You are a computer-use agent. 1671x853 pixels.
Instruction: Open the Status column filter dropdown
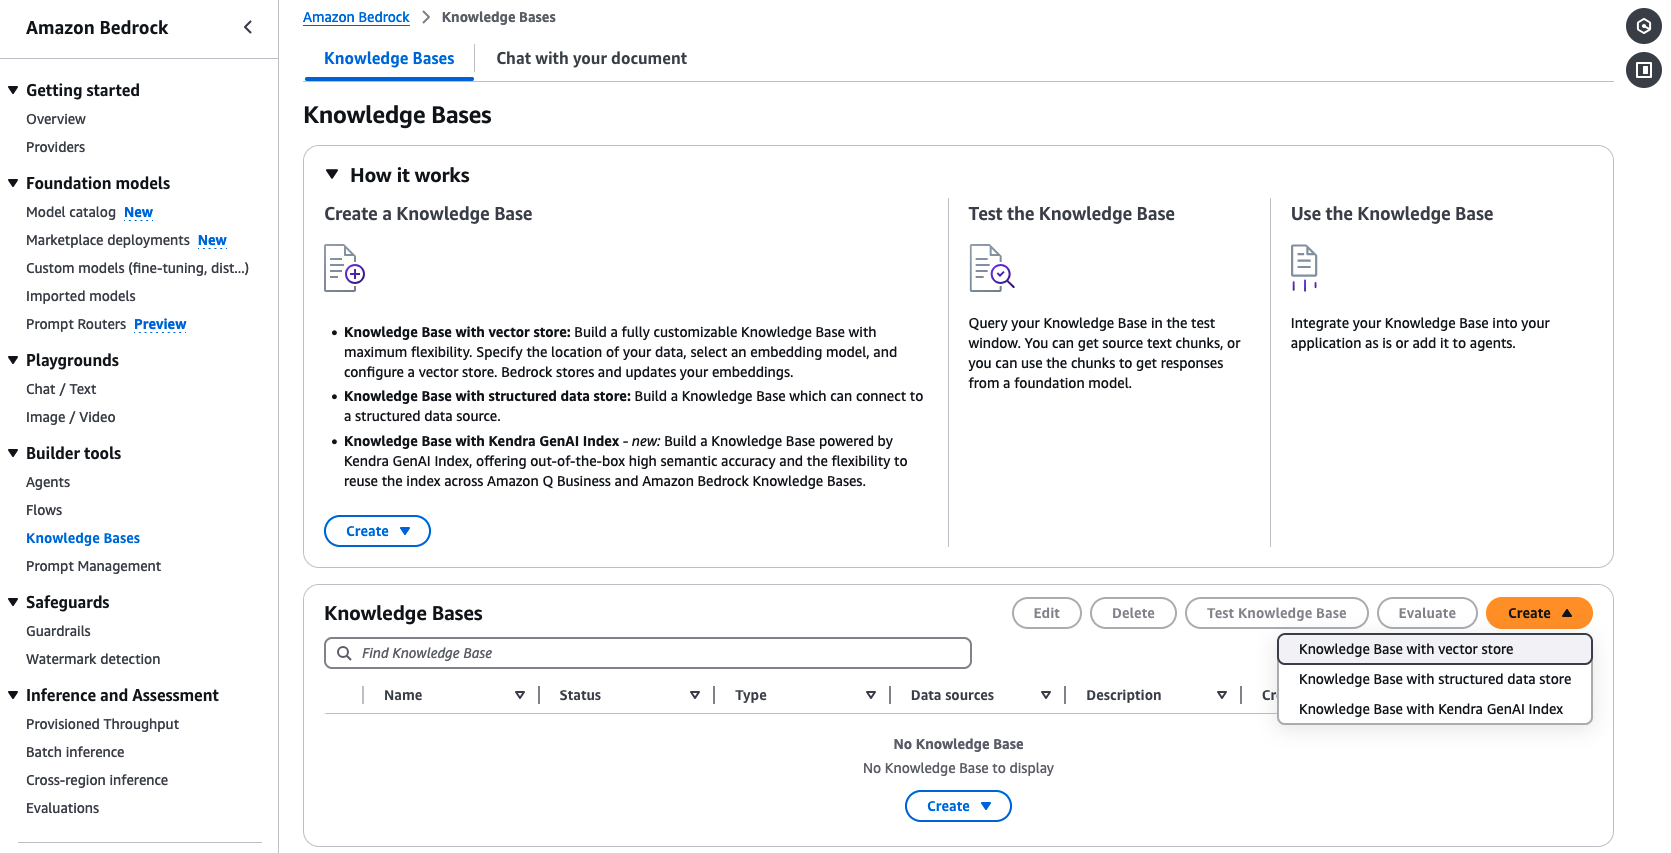[695, 694]
